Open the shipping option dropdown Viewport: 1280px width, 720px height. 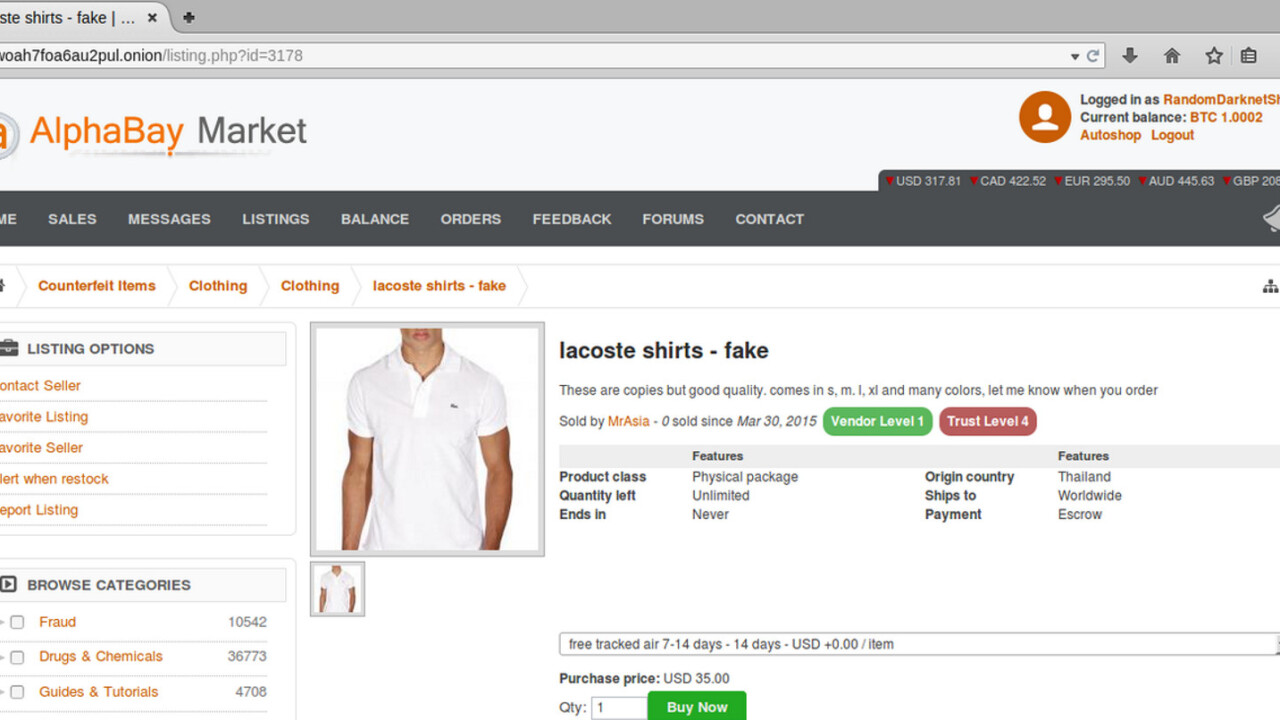918,644
